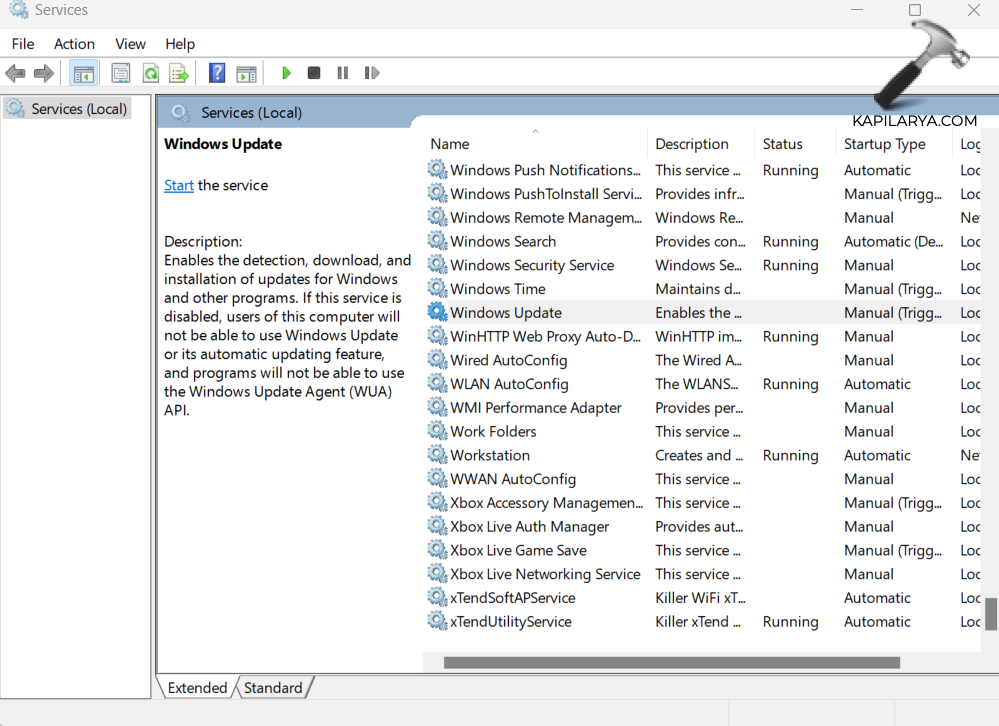999x726 pixels.
Task: Open the Action menu
Action: 74,44
